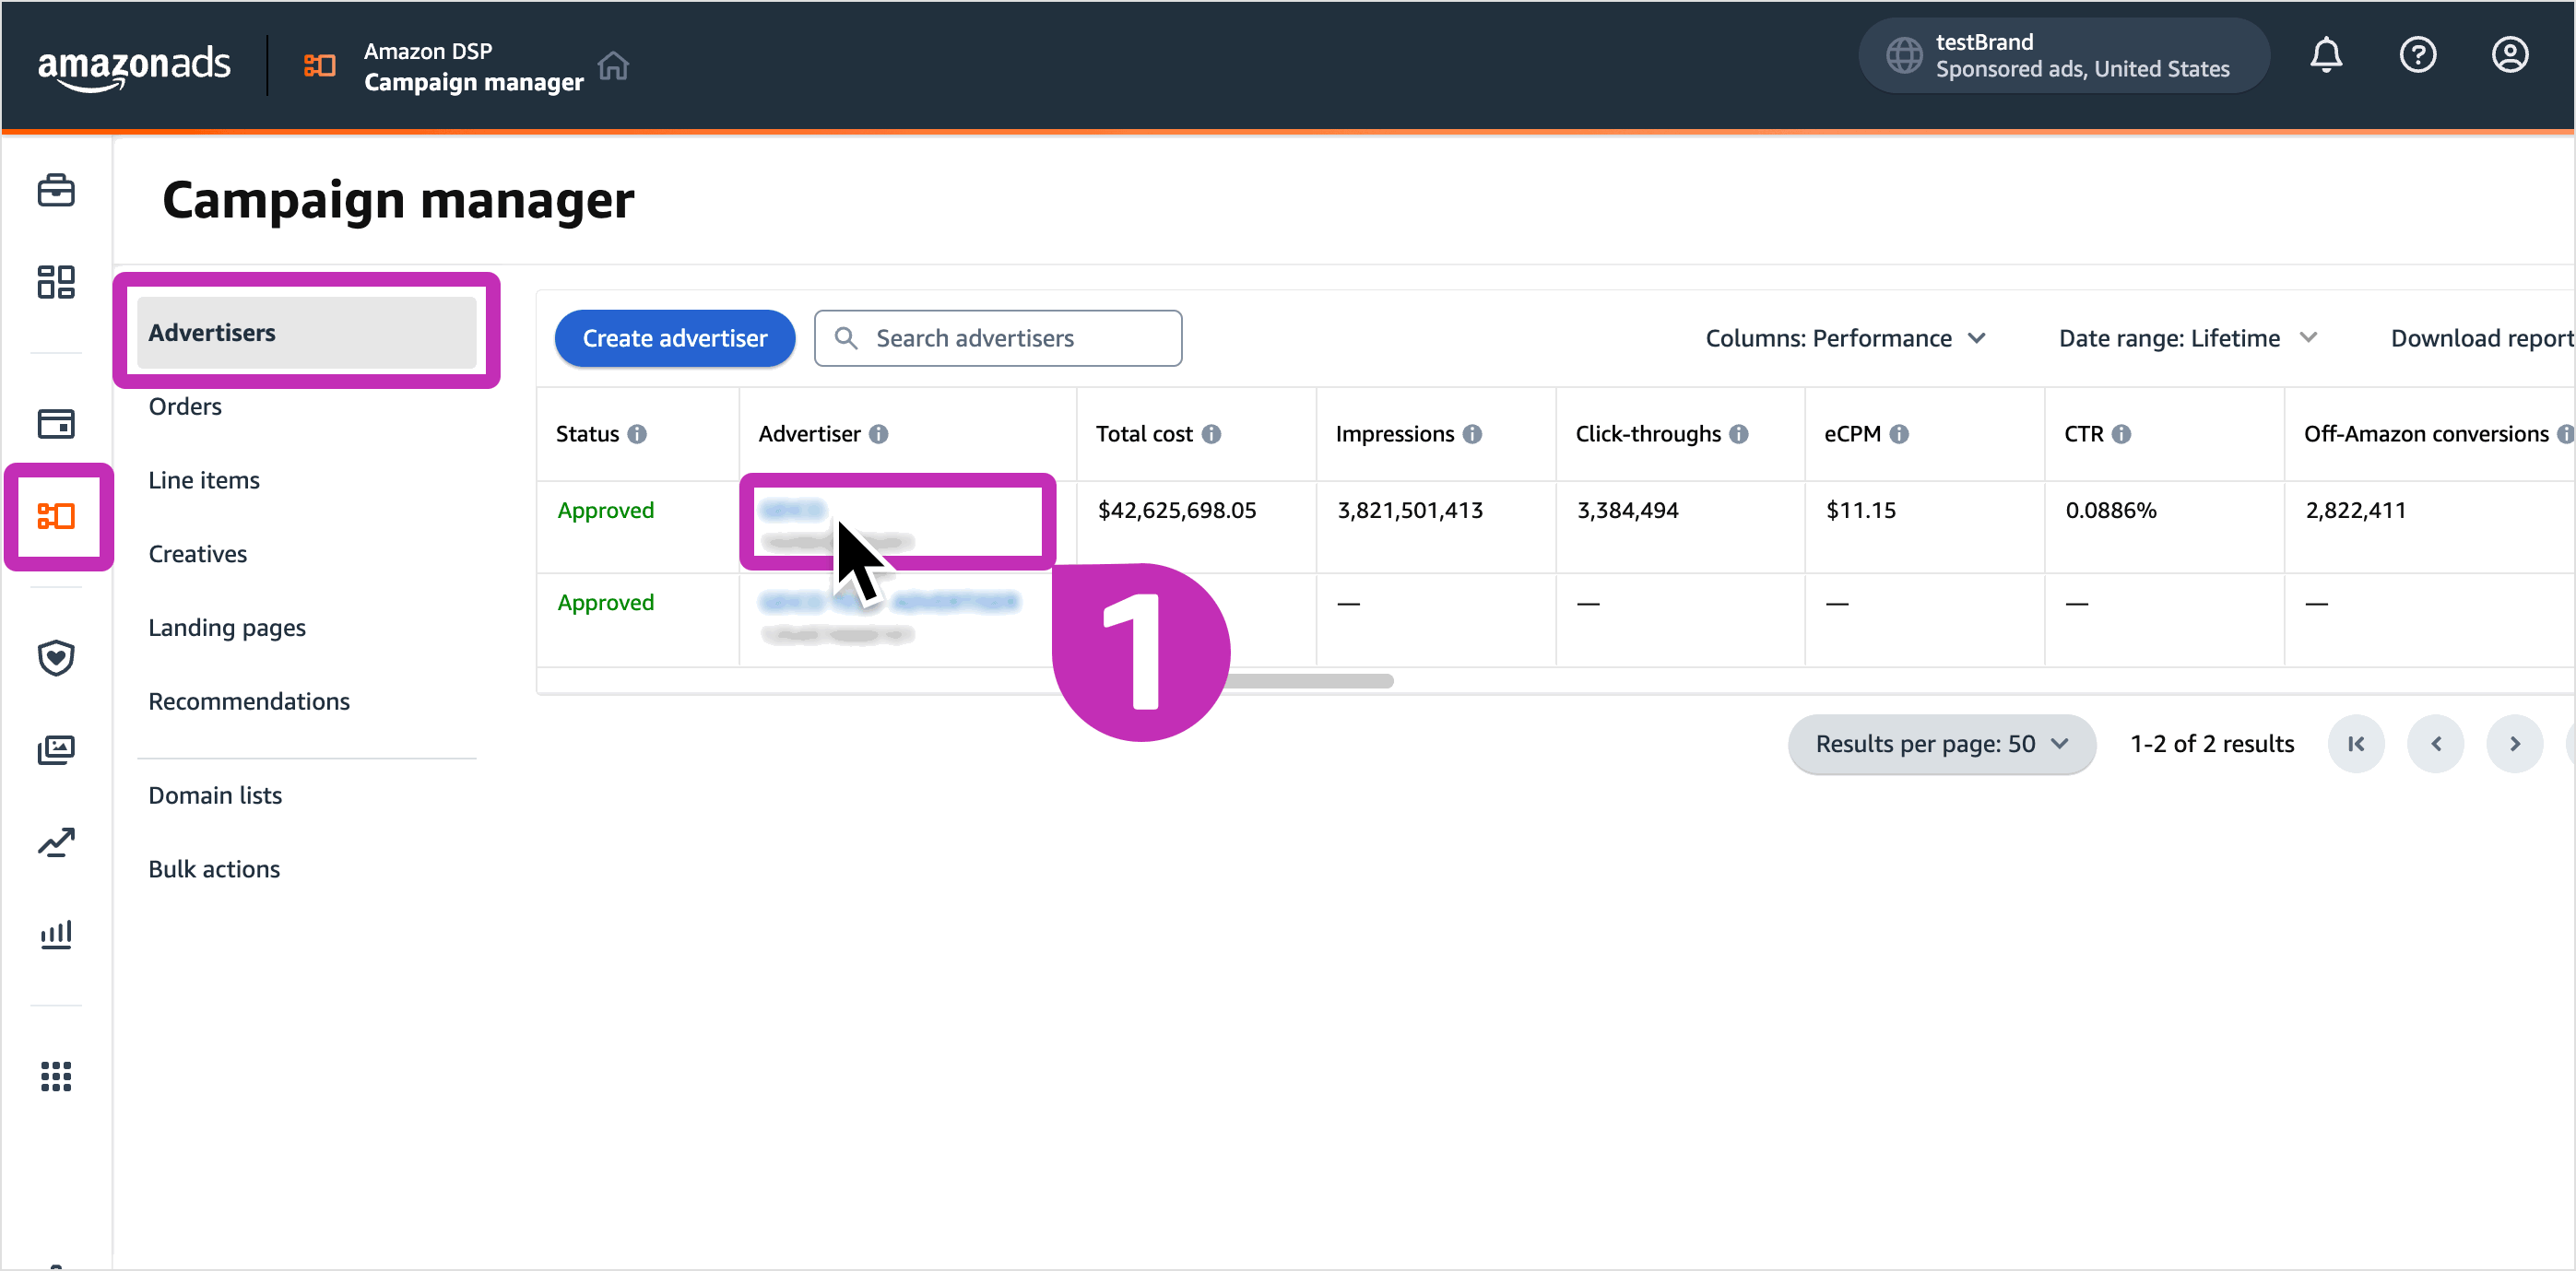Click the home icon beside Campaign manager
The image size is (2576, 1271).
coord(613,66)
